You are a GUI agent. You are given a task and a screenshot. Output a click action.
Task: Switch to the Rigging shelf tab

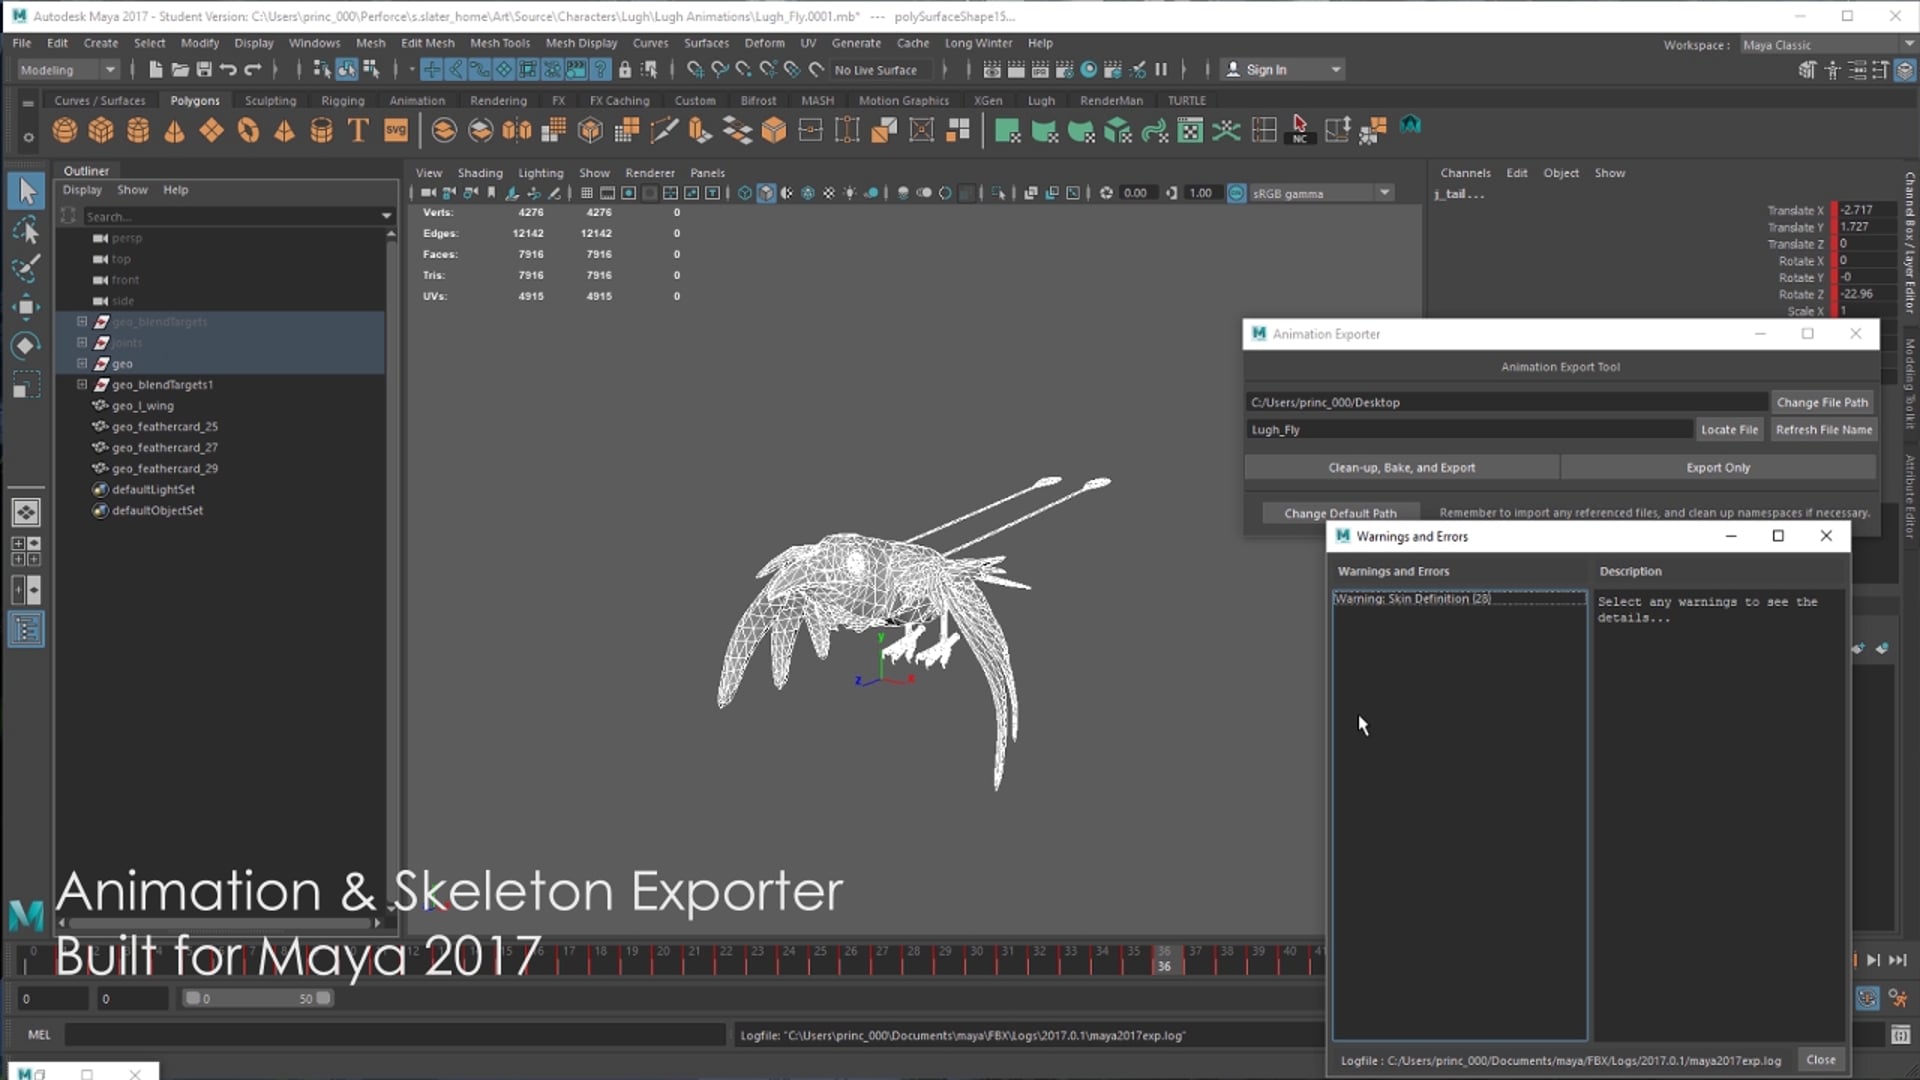pyautogui.click(x=343, y=100)
